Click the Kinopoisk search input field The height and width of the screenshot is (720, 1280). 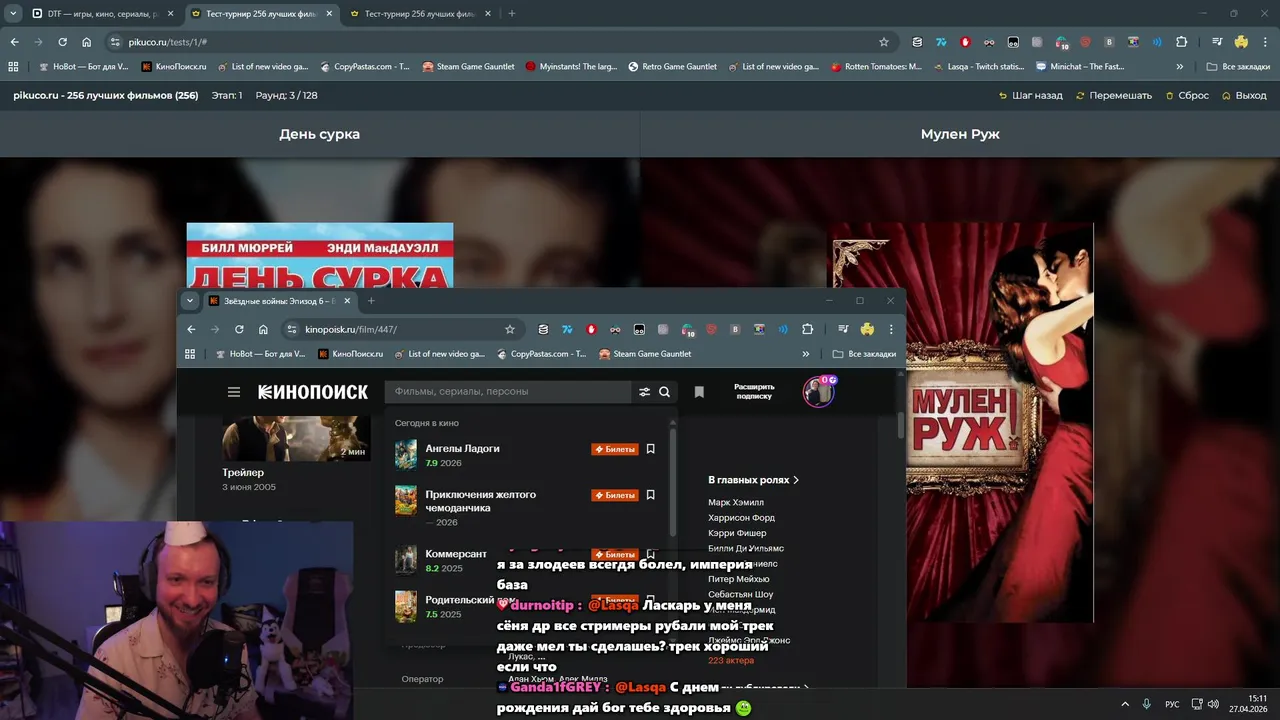(x=510, y=392)
